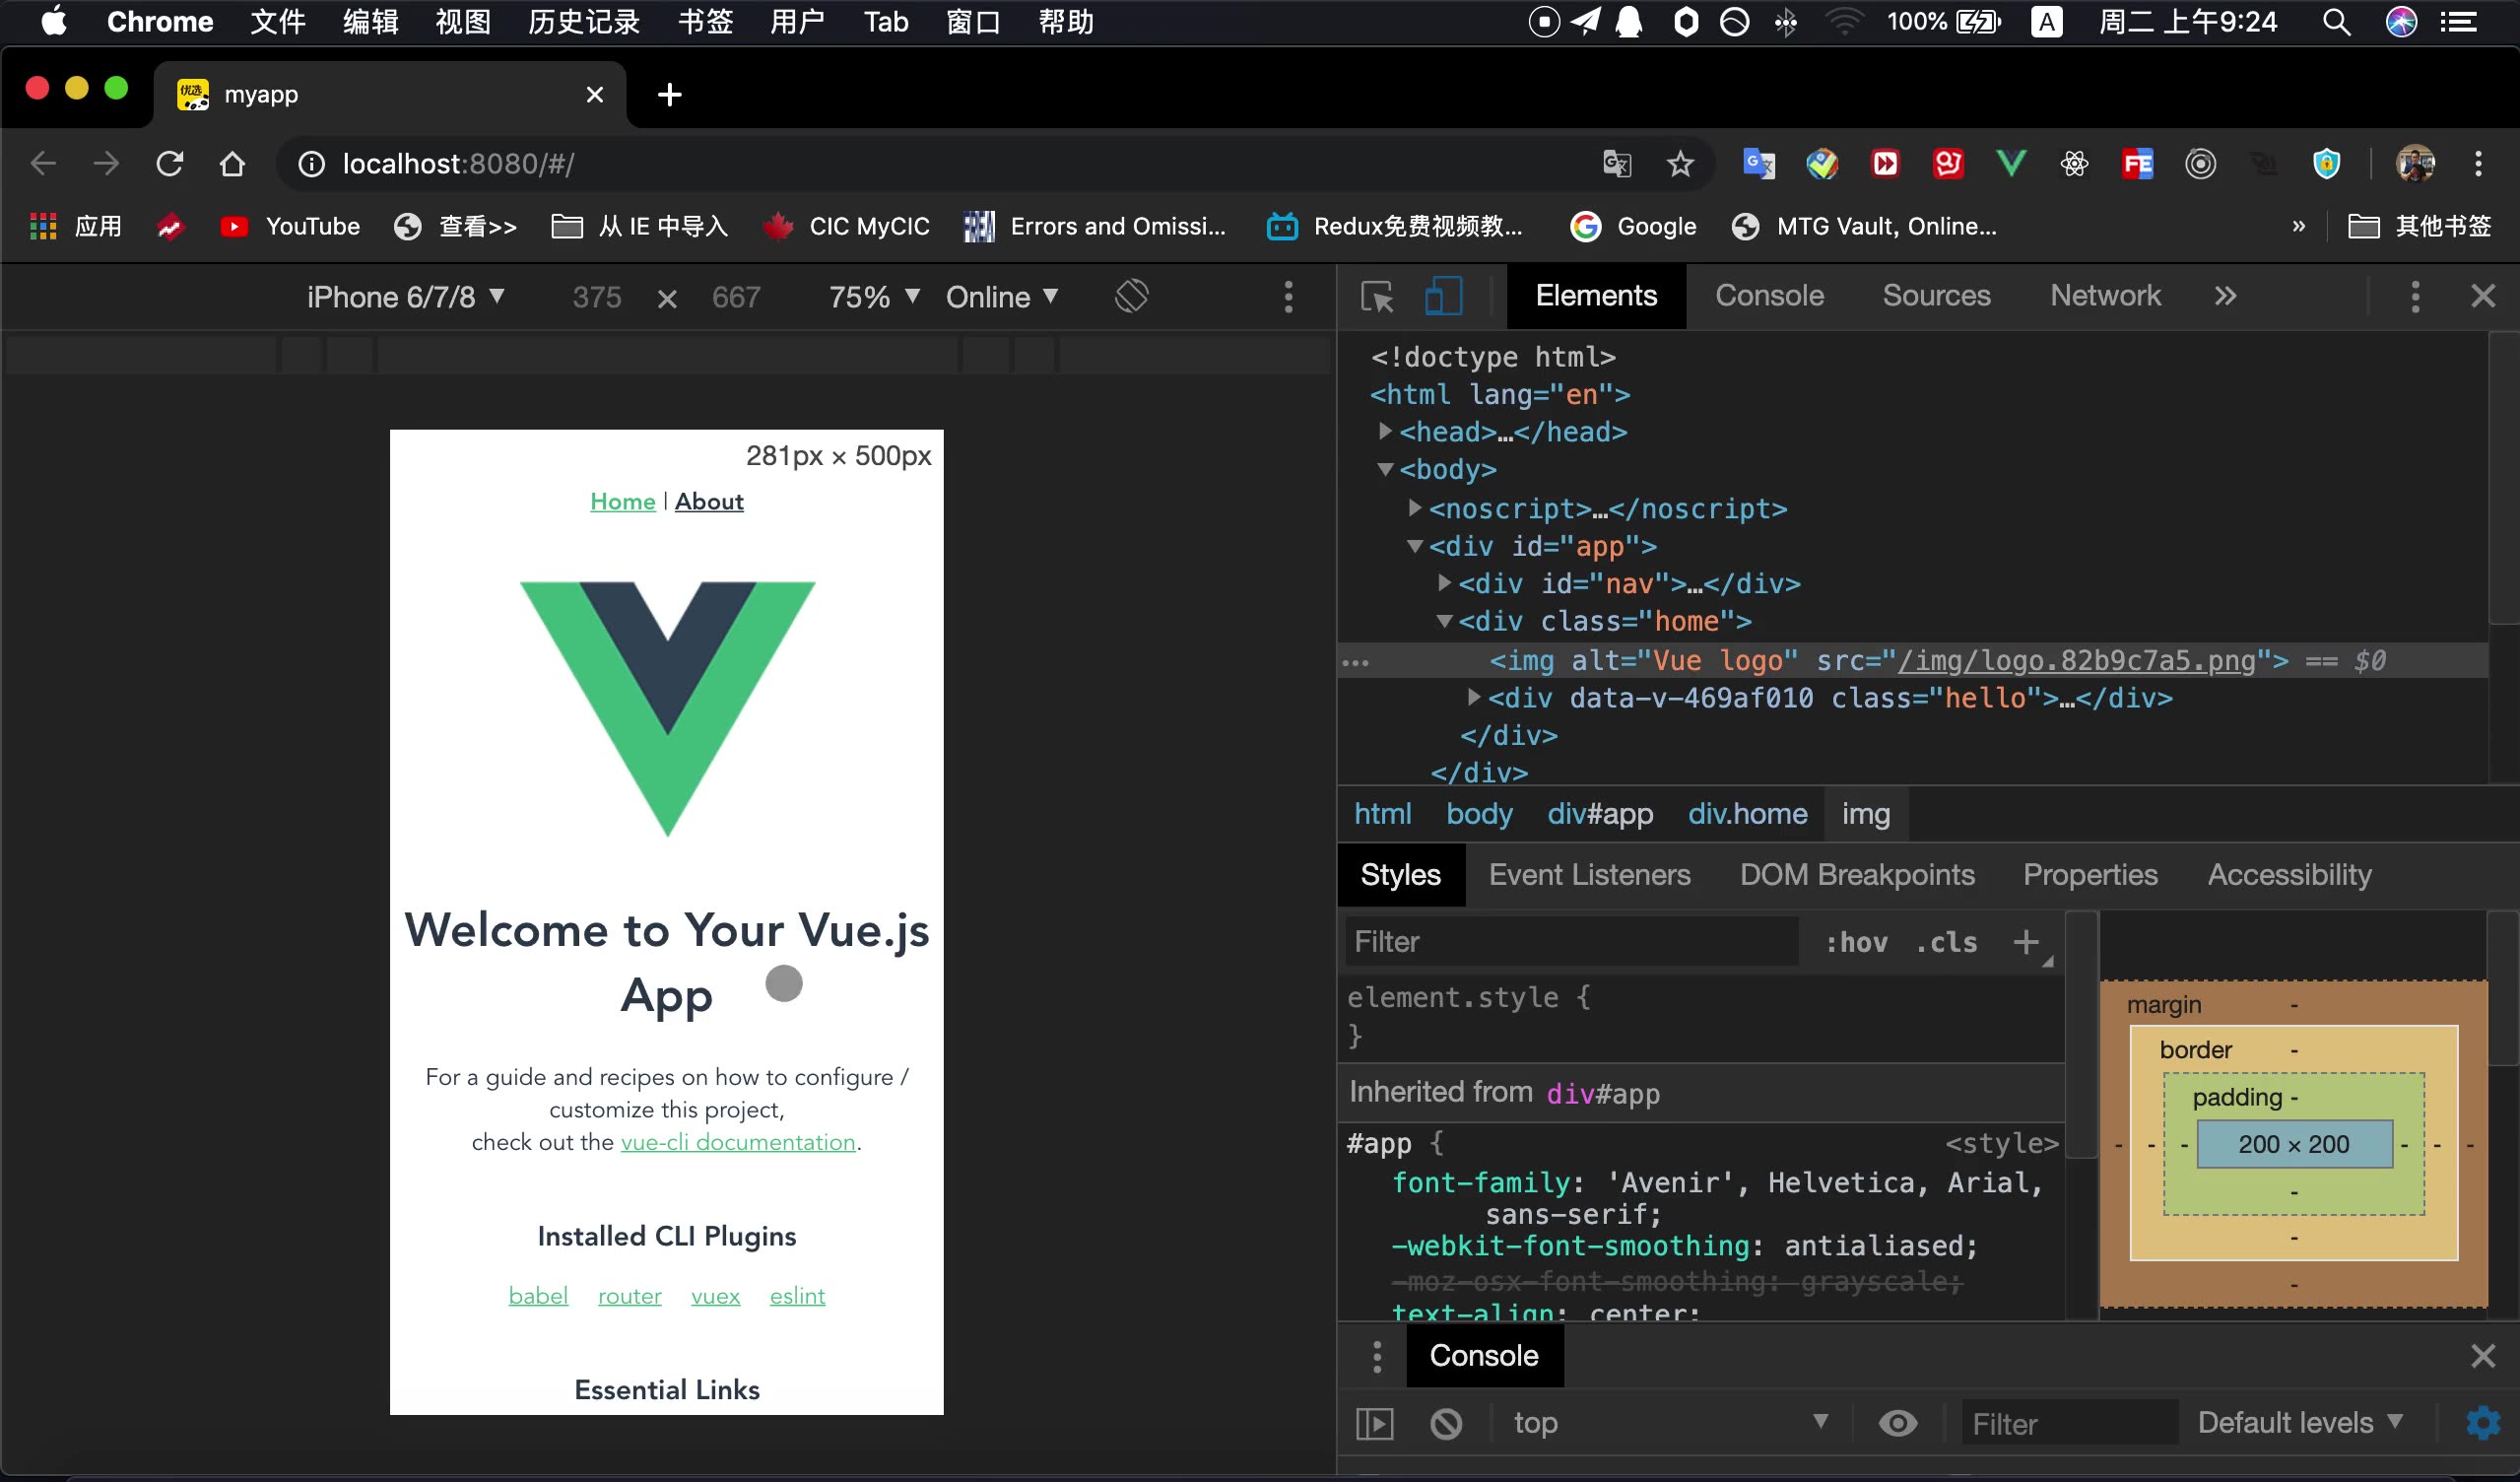Click the Vue devtools extension icon
The width and height of the screenshot is (2520, 1482).
2011,164
